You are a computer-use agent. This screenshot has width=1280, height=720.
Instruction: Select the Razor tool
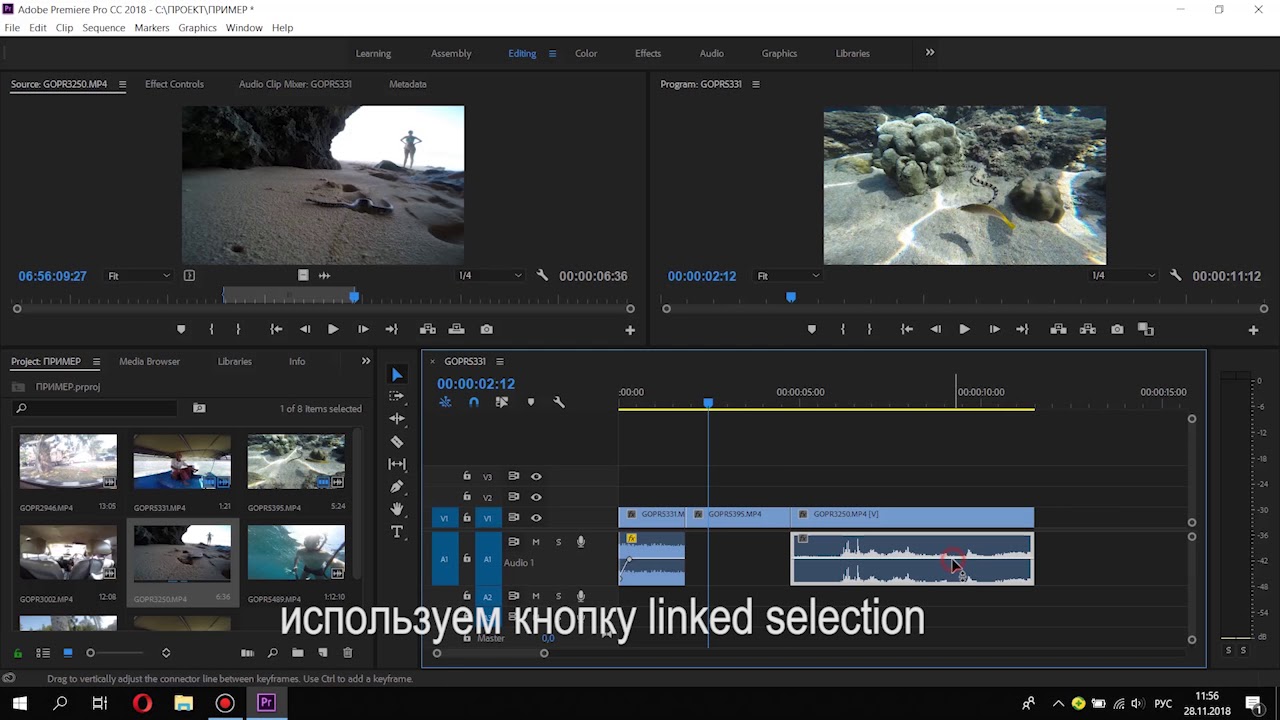click(x=397, y=441)
